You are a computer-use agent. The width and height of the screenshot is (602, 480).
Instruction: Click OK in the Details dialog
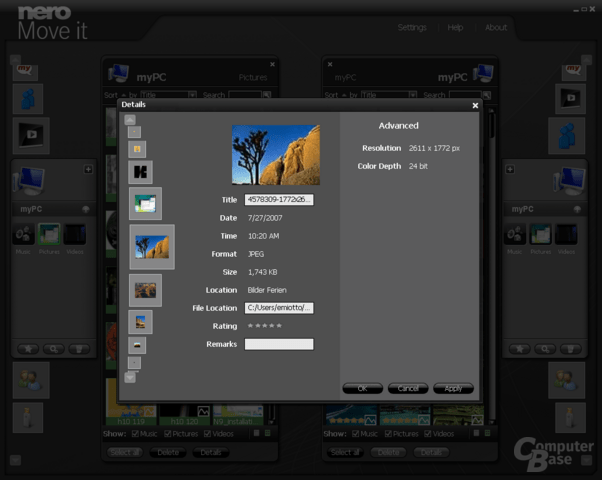click(x=362, y=388)
